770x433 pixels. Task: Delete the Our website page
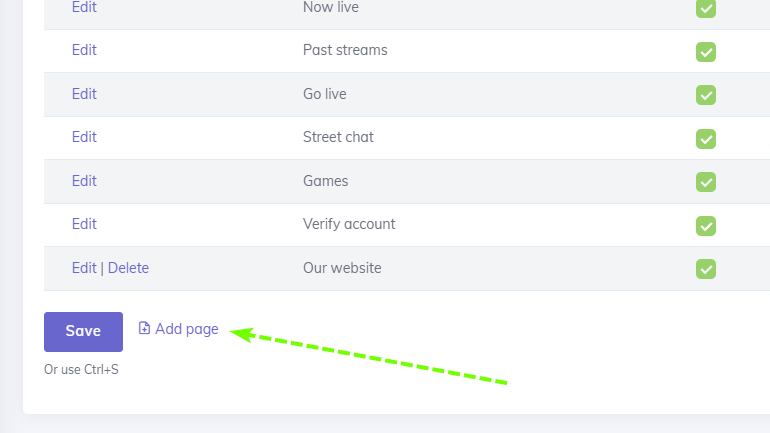(128, 268)
